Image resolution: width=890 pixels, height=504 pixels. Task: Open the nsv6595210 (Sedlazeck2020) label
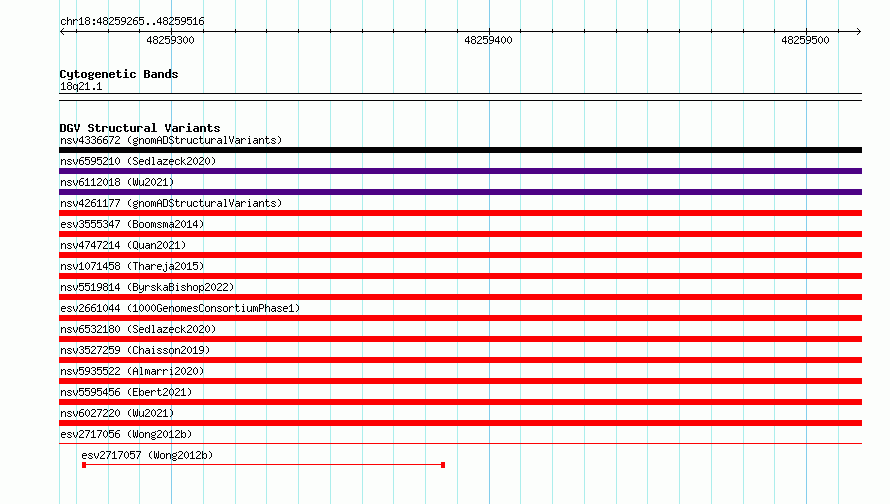click(x=138, y=161)
